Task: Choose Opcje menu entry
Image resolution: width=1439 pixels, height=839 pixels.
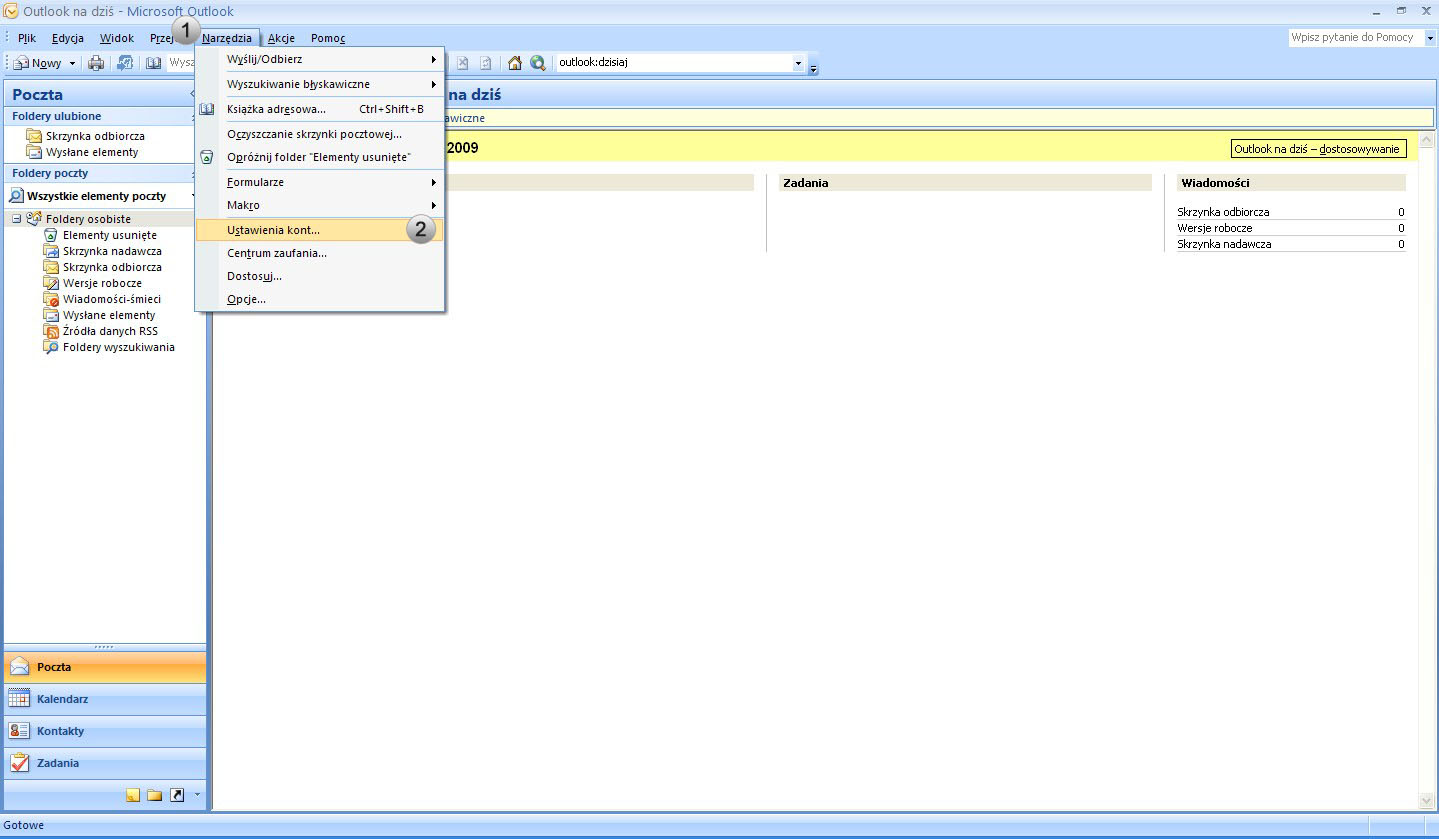Action: coord(320,299)
